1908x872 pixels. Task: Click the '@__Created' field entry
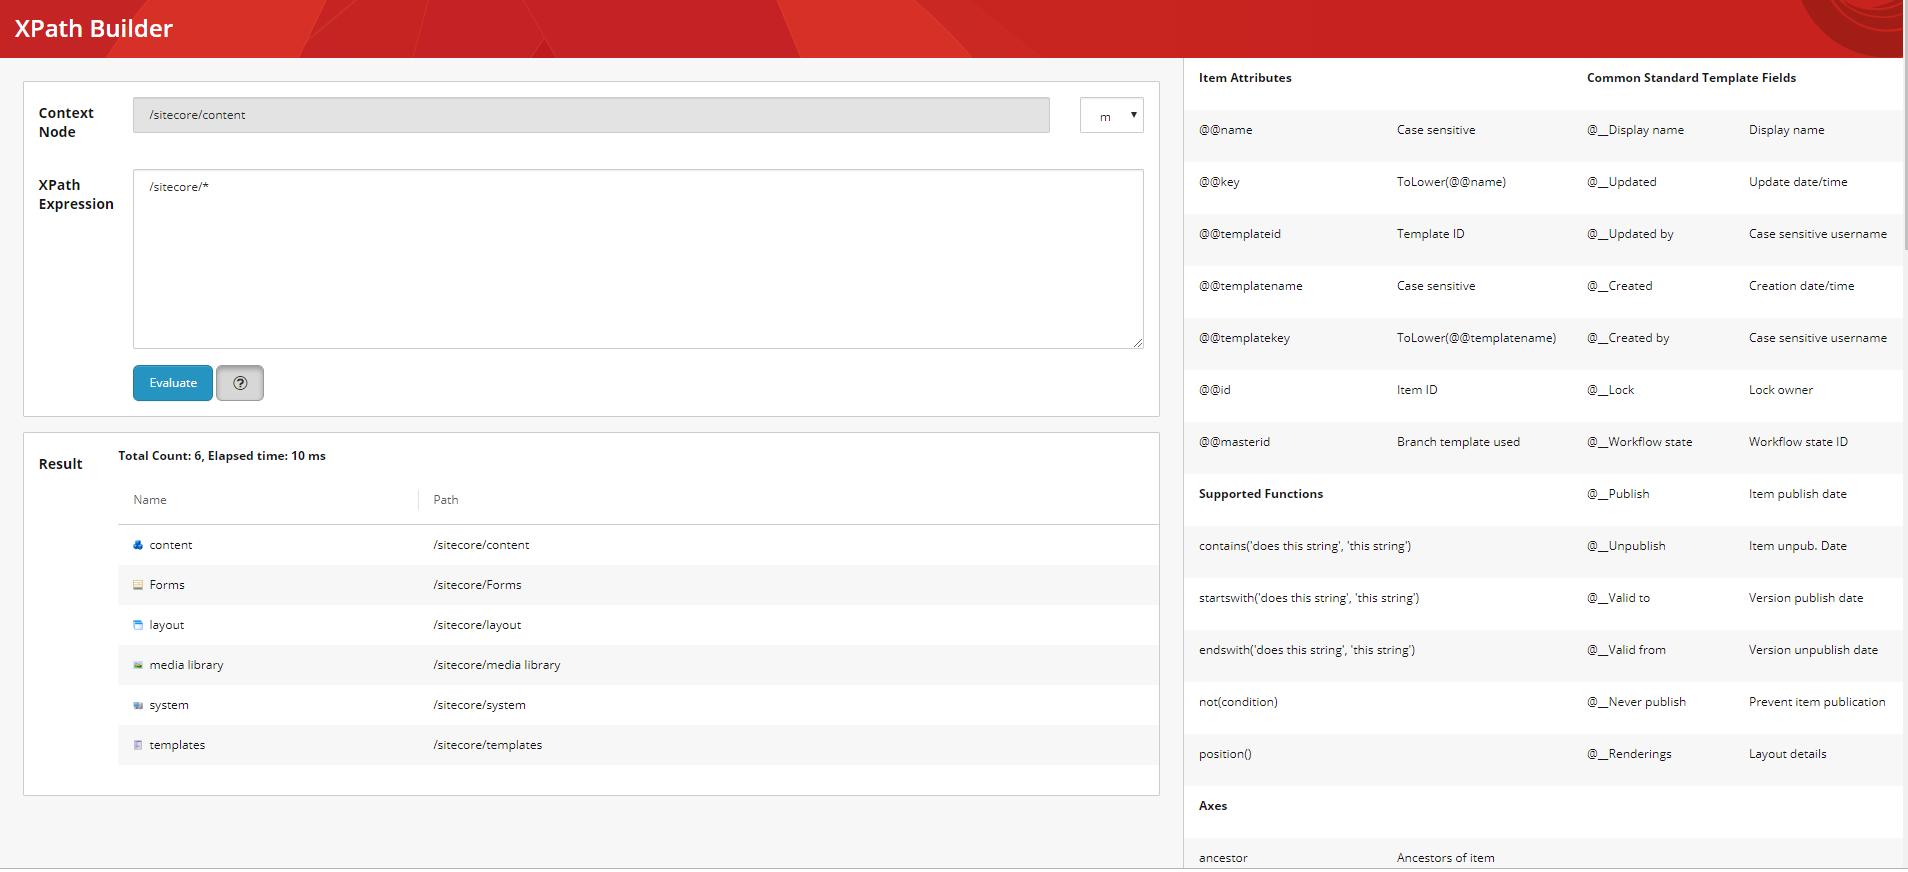click(x=1620, y=286)
